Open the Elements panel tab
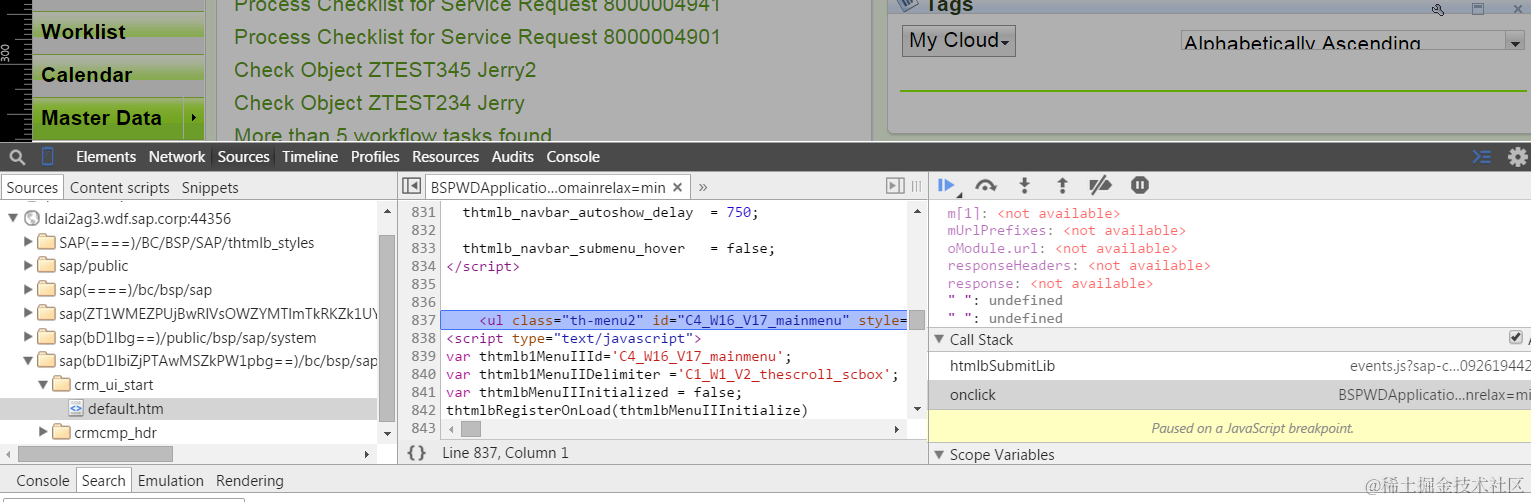1531x502 pixels. [x=106, y=157]
